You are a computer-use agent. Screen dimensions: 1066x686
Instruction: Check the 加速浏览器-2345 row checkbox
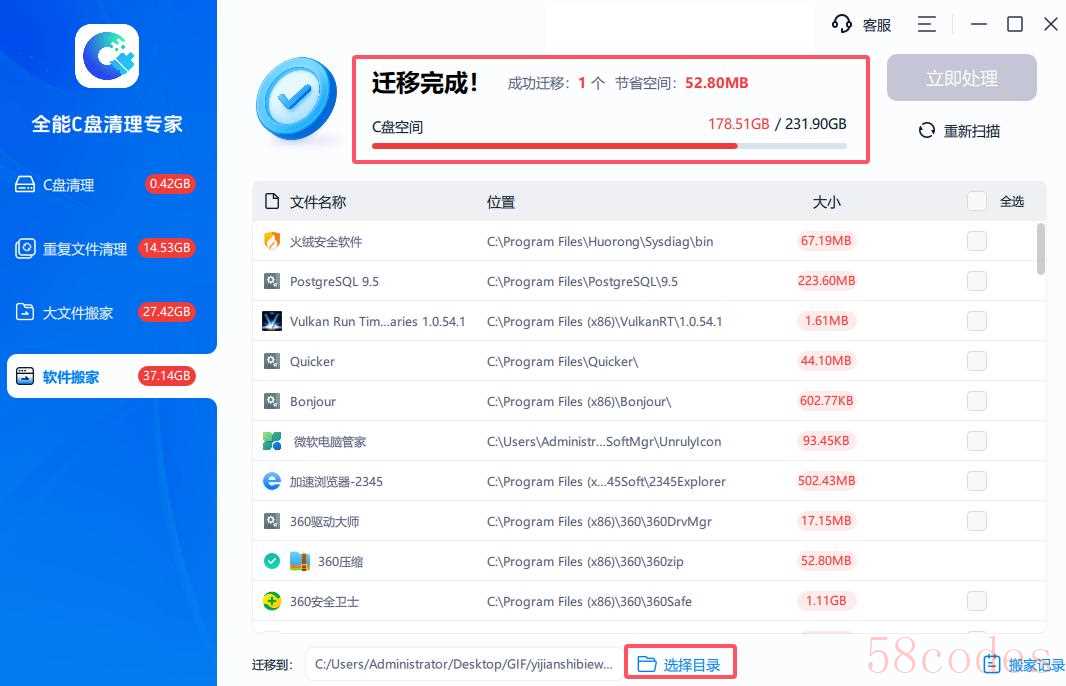977,481
